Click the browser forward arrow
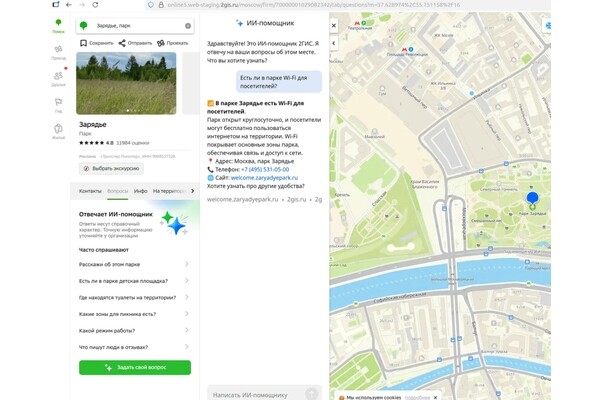This screenshot has height=400, width=600. point(82,5)
